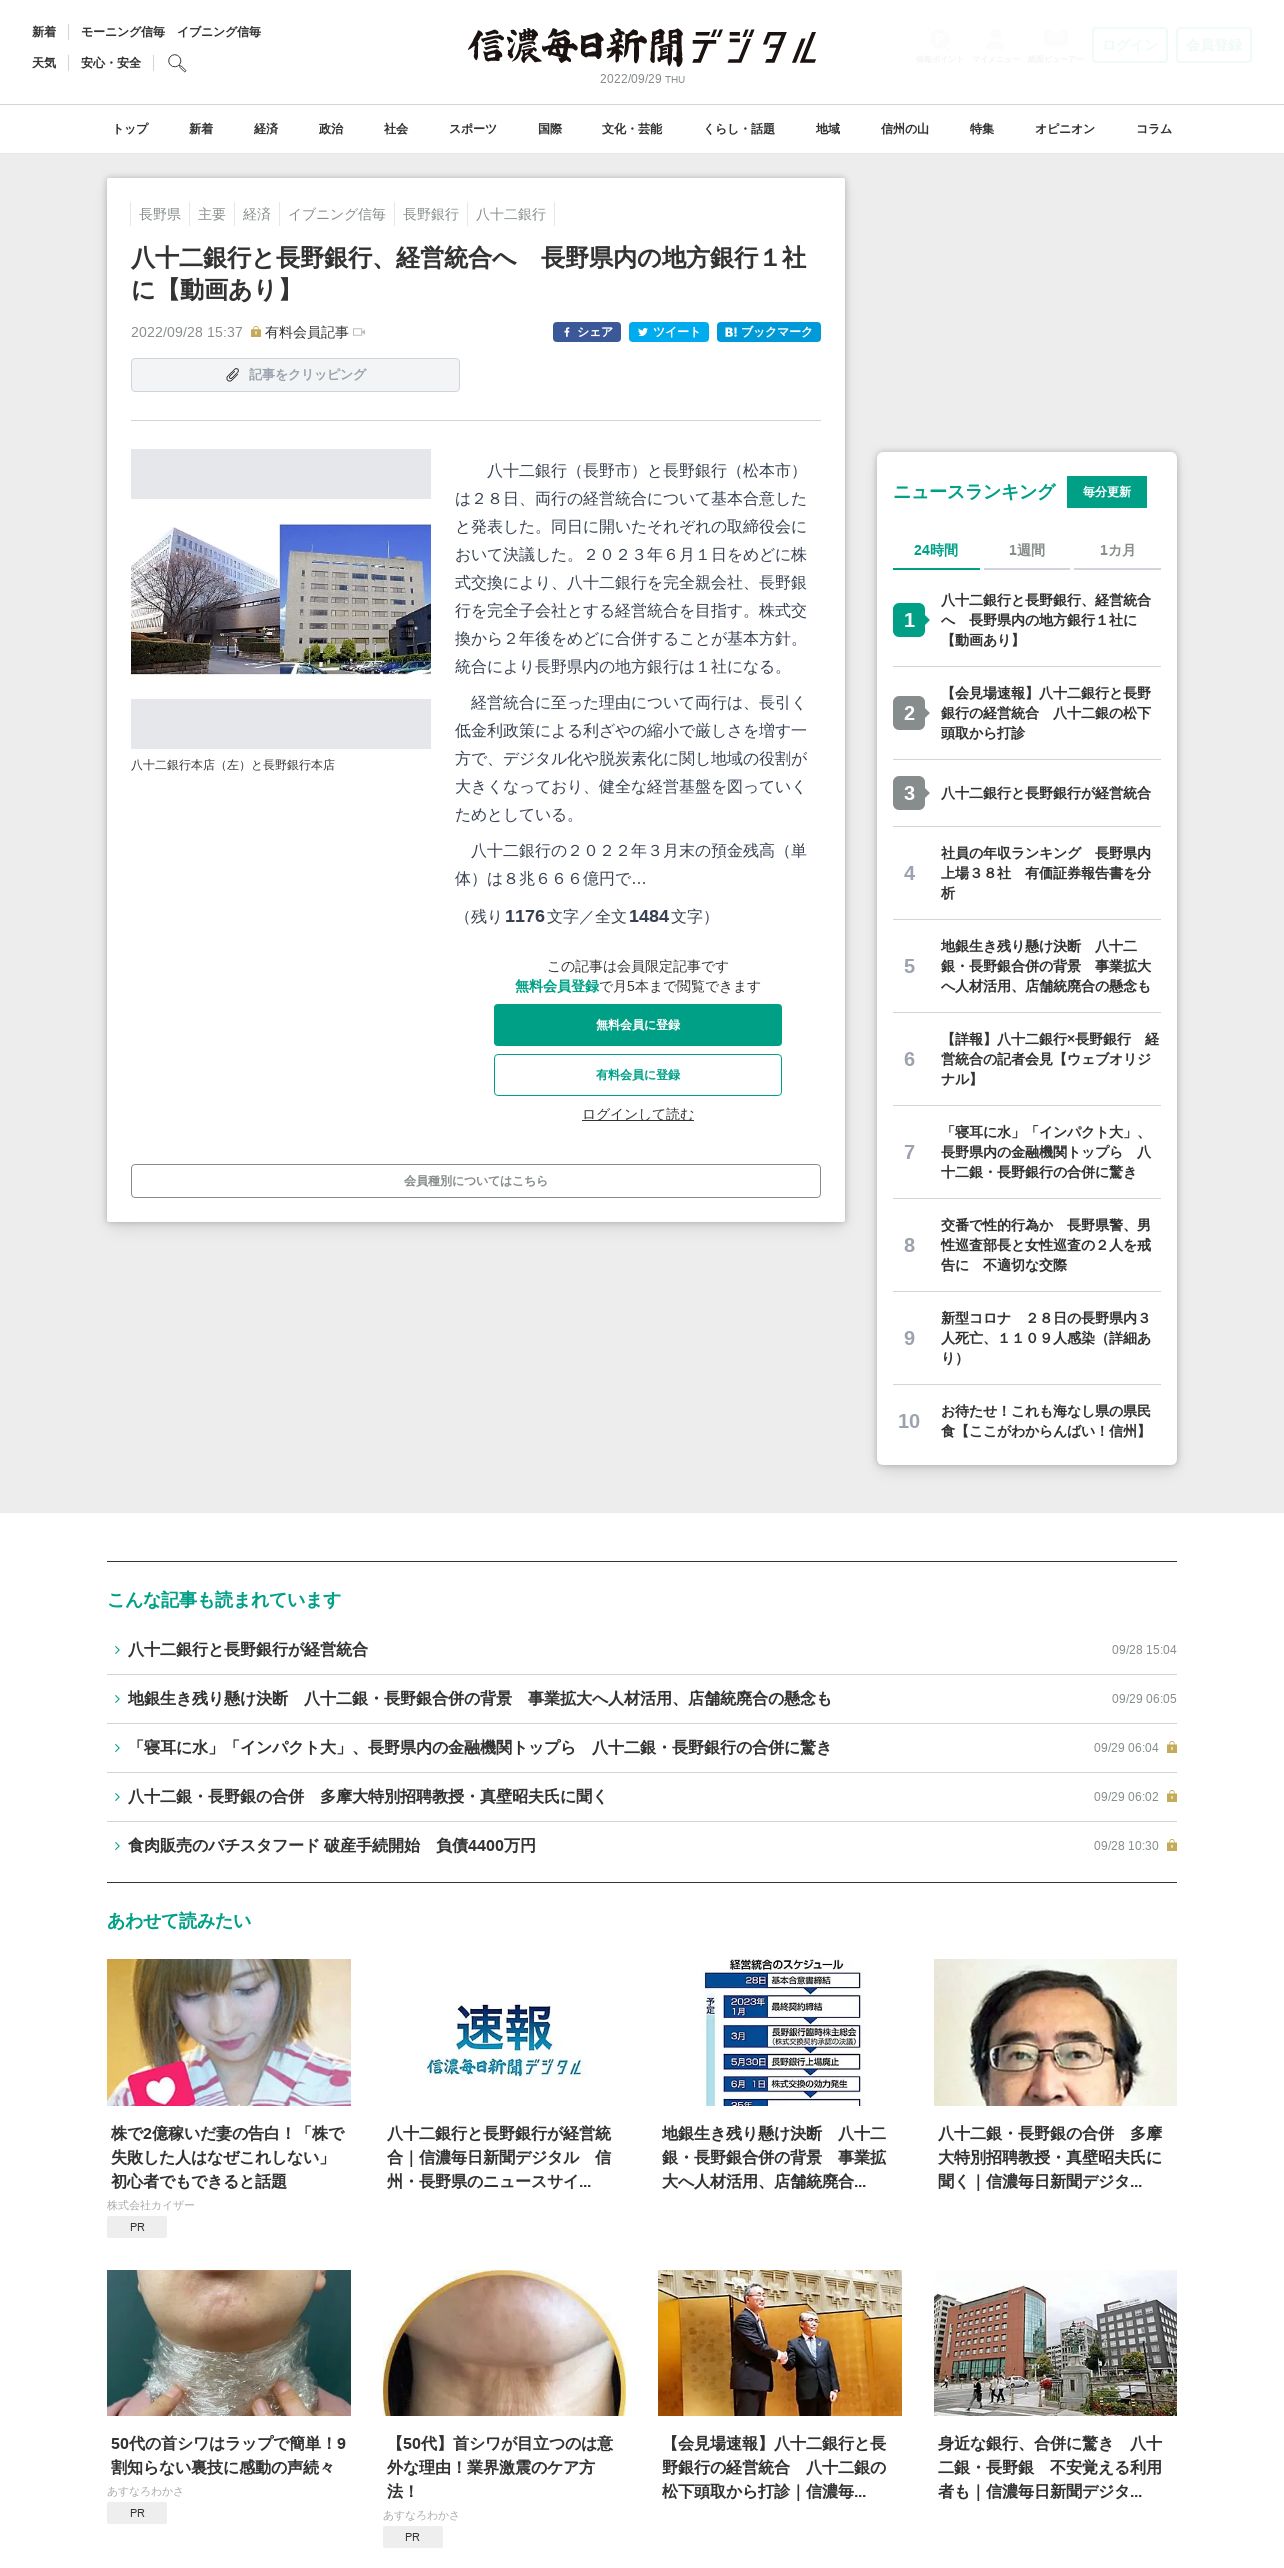Click 有料会員に登録 outlined button
The height and width of the screenshot is (2568, 1284).
point(638,1075)
